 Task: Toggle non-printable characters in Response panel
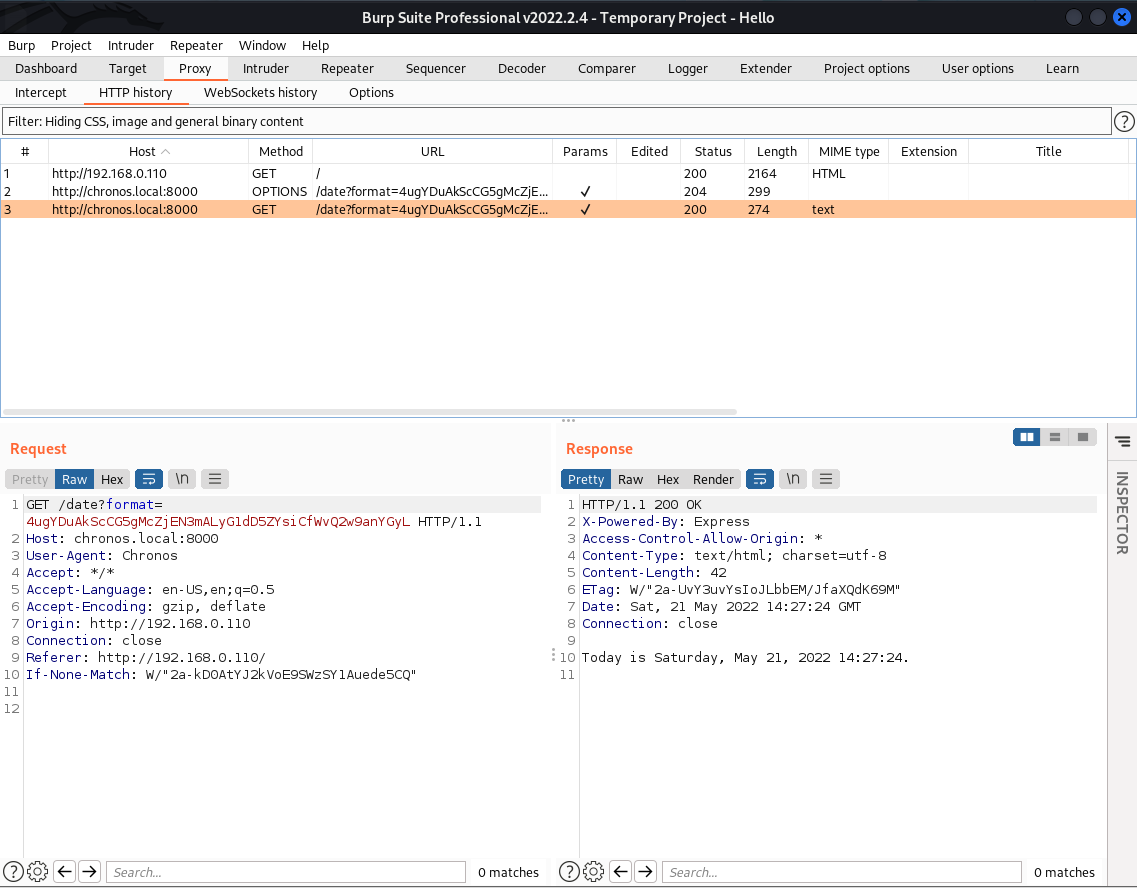tap(793, 479)
